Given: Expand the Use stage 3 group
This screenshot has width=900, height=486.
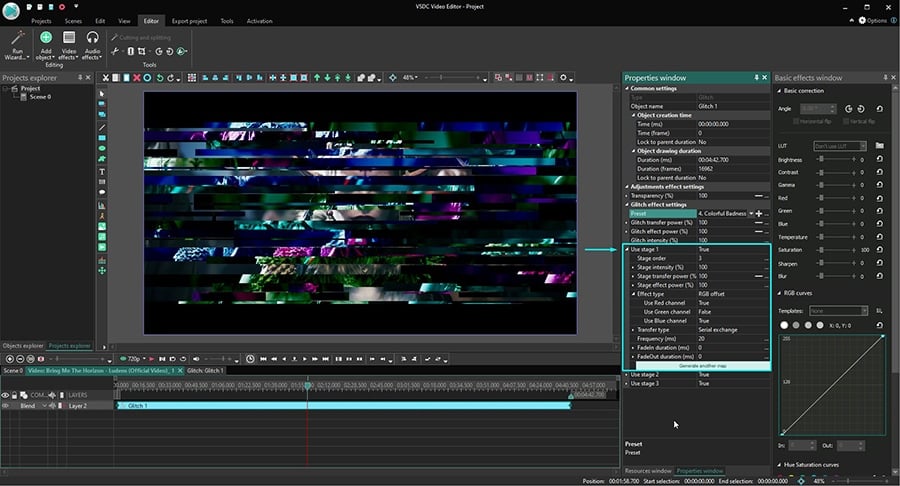Looking at the screenshot, I should (x=627, y=383).
